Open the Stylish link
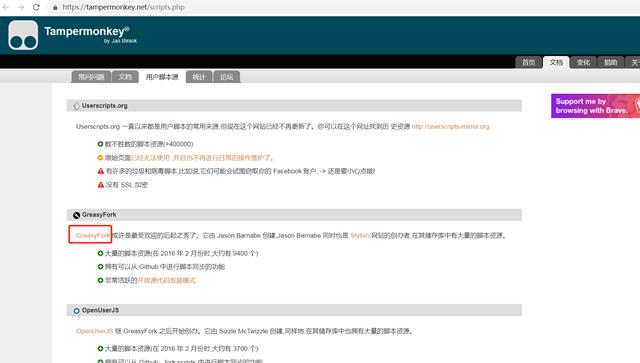 tap(360, 236)
